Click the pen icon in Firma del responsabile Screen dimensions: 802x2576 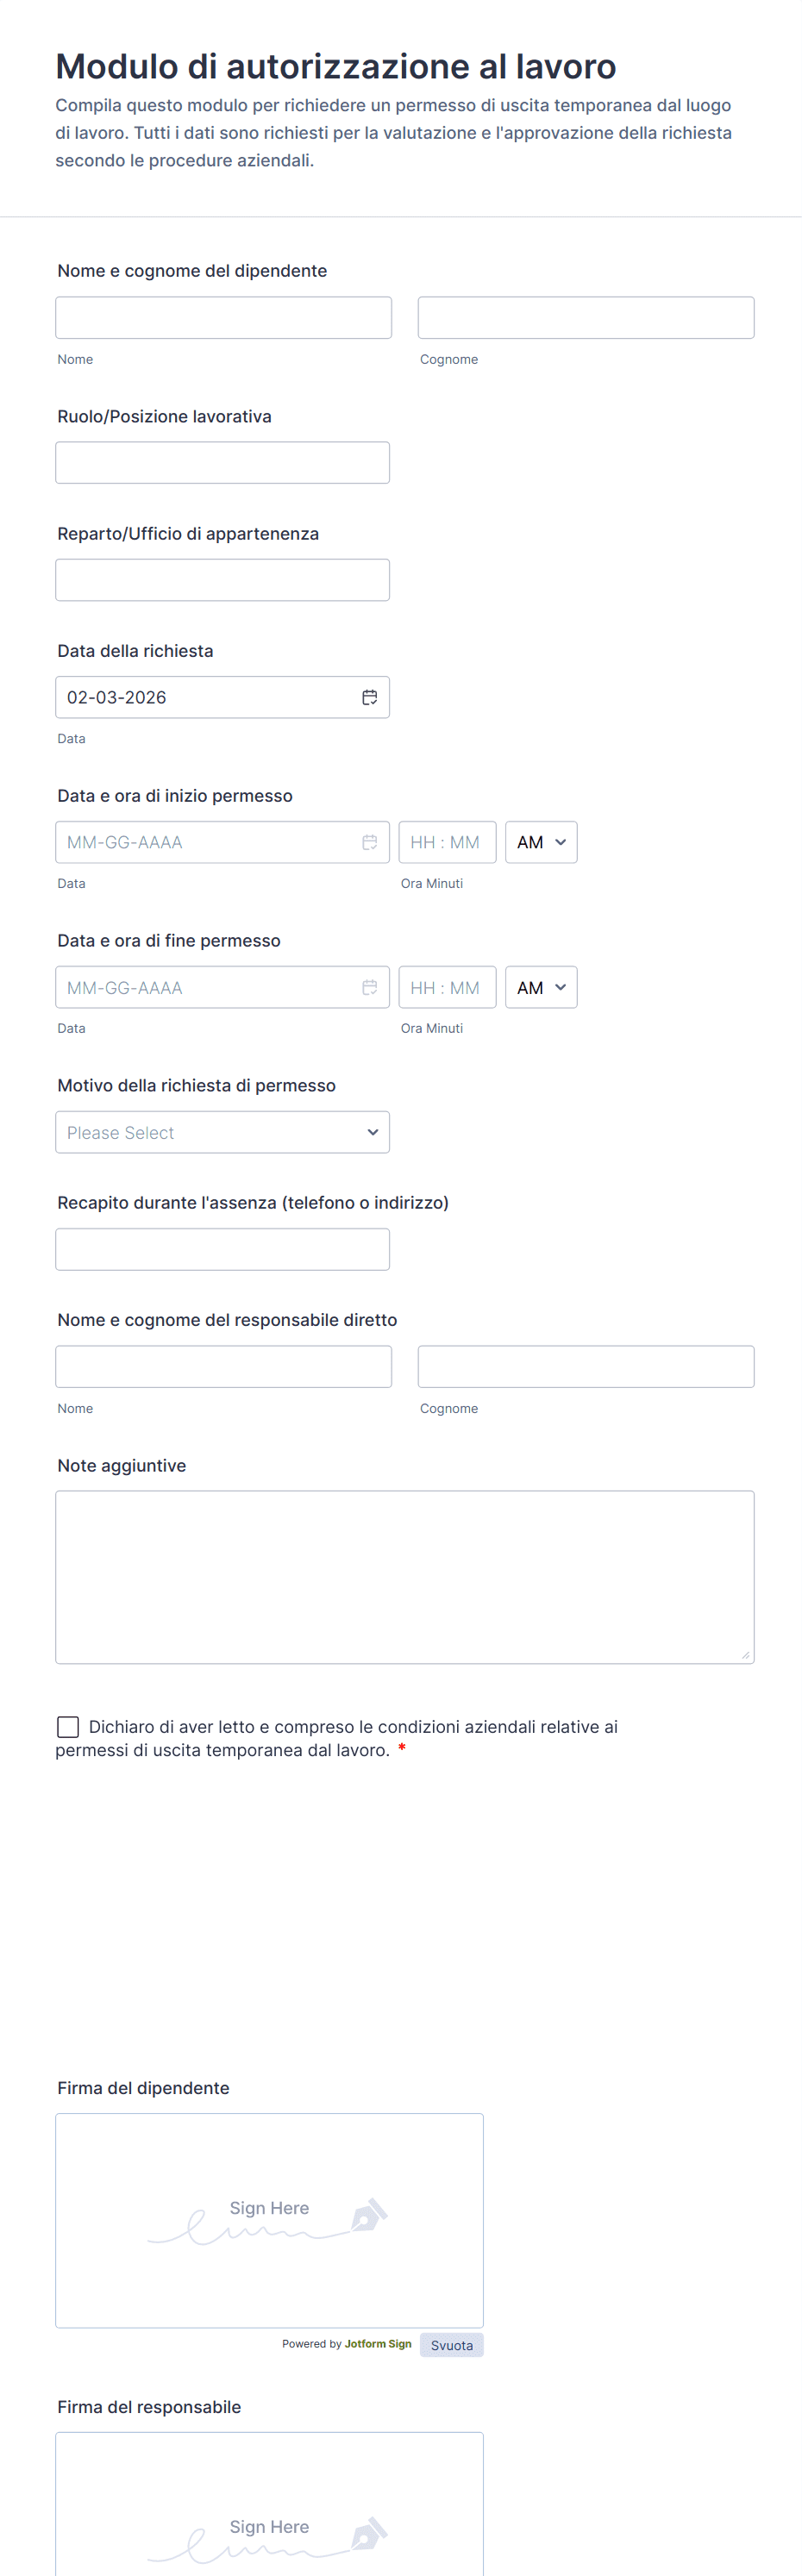pyautogui.click(x=369, y=2534)
